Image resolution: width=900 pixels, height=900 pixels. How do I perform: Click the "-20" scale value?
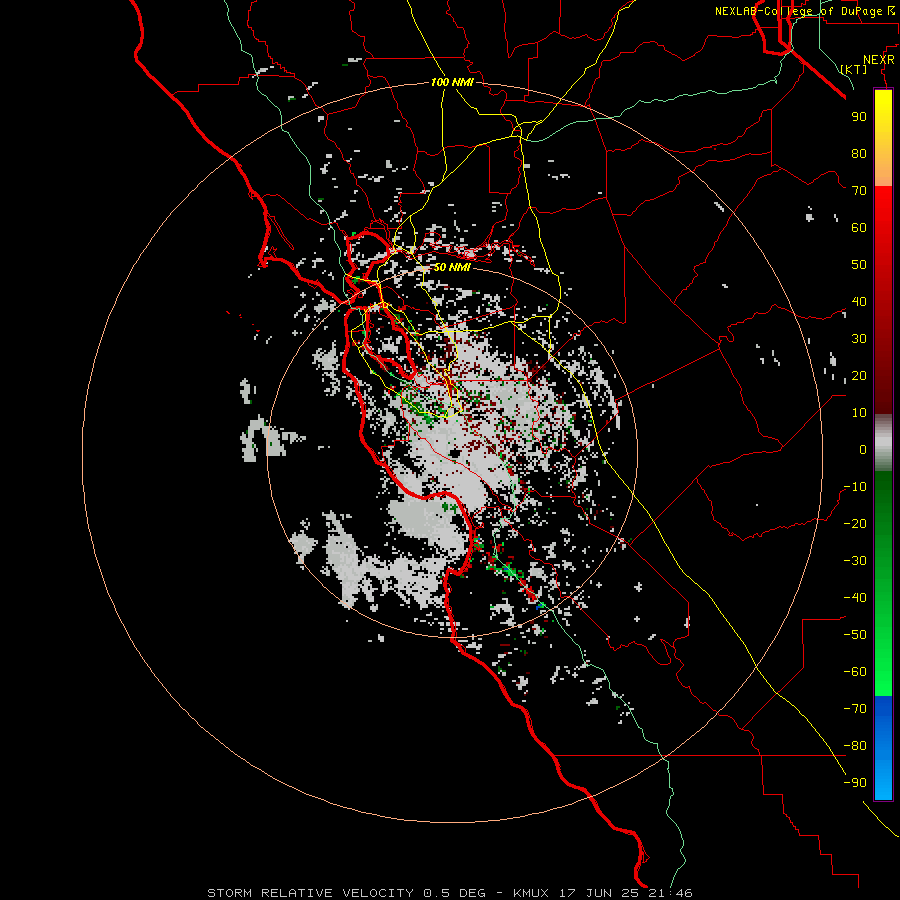855,523
